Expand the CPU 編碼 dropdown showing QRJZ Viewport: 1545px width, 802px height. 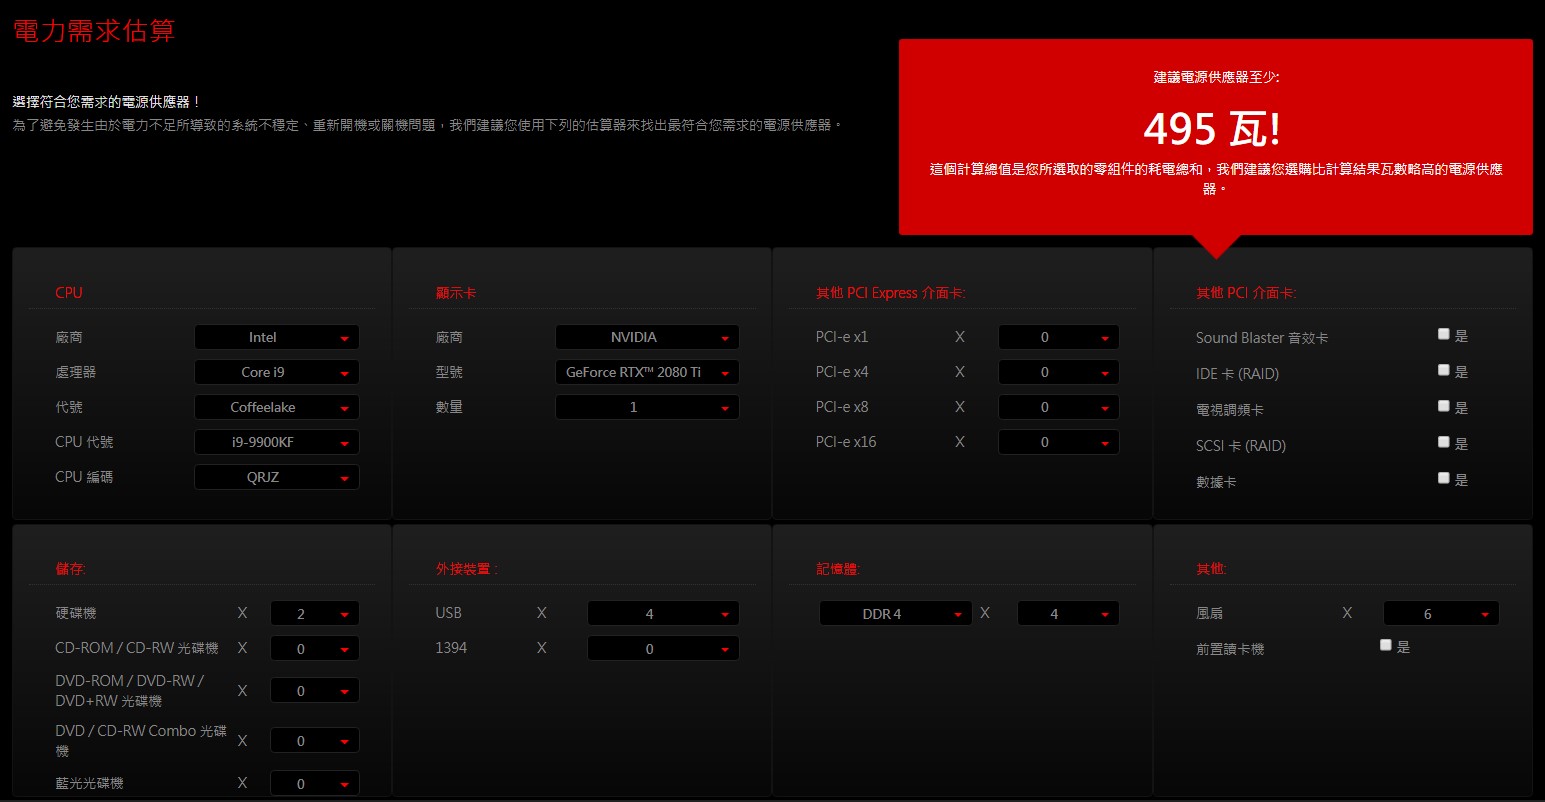pos(276,477)
